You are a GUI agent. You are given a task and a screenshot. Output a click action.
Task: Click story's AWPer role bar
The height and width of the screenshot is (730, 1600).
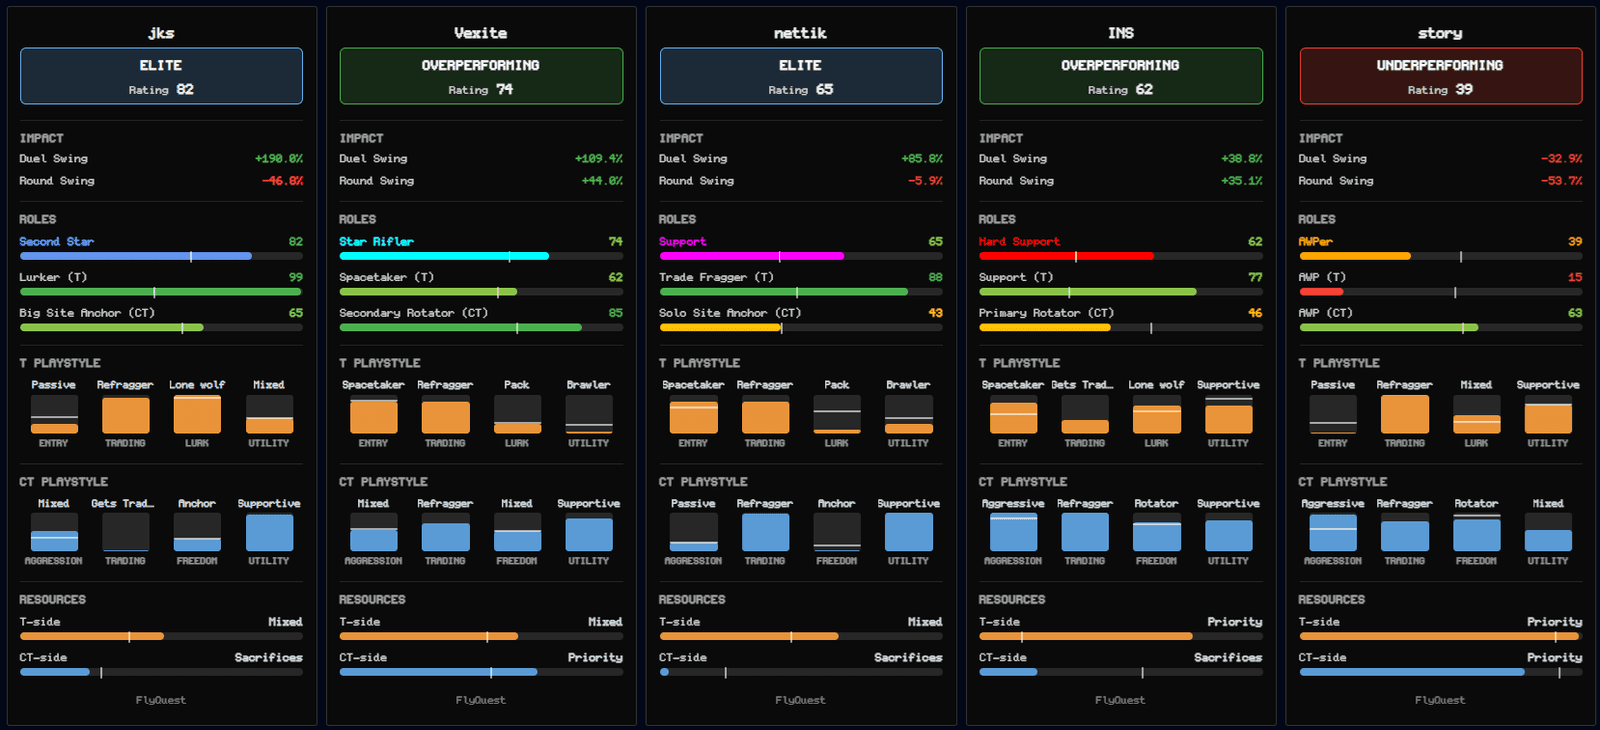click(x=1440, y=256)
